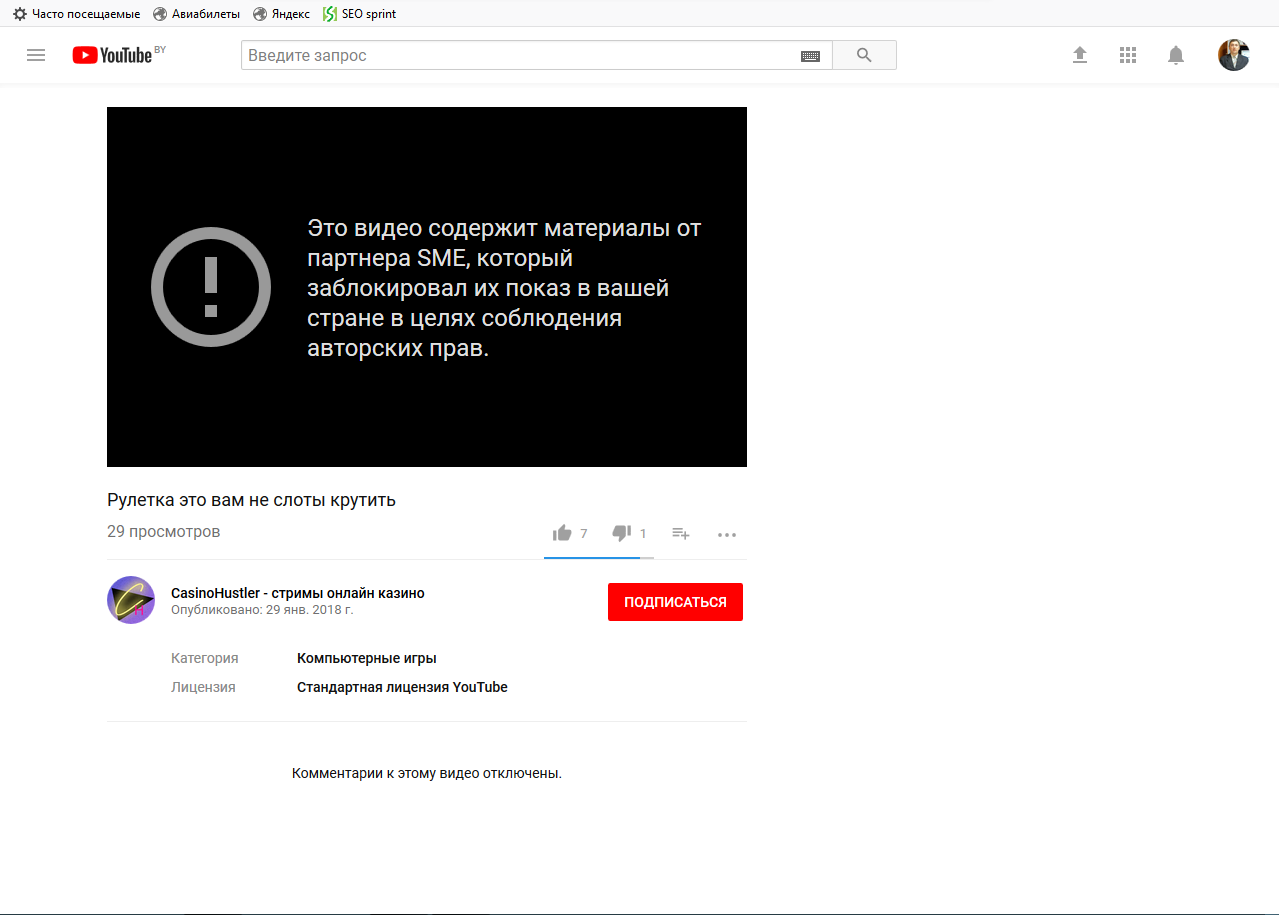Viewport: 1279px width, 915px height.
Task: Open Стандартная лицензия YouTube link
Action: click(402, 687)
